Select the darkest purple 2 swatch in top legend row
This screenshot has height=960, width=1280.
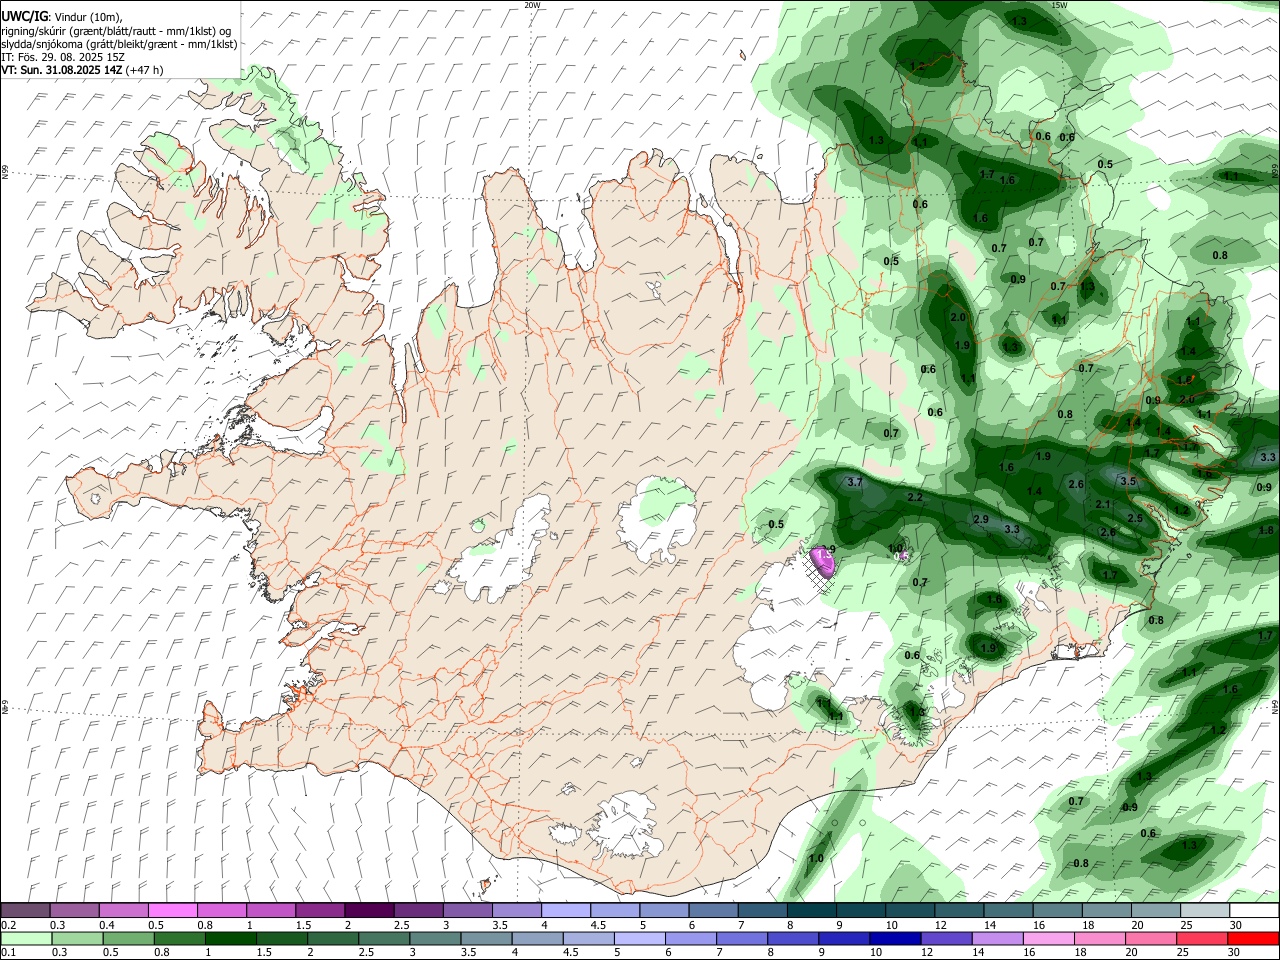[x=368, y=911]
